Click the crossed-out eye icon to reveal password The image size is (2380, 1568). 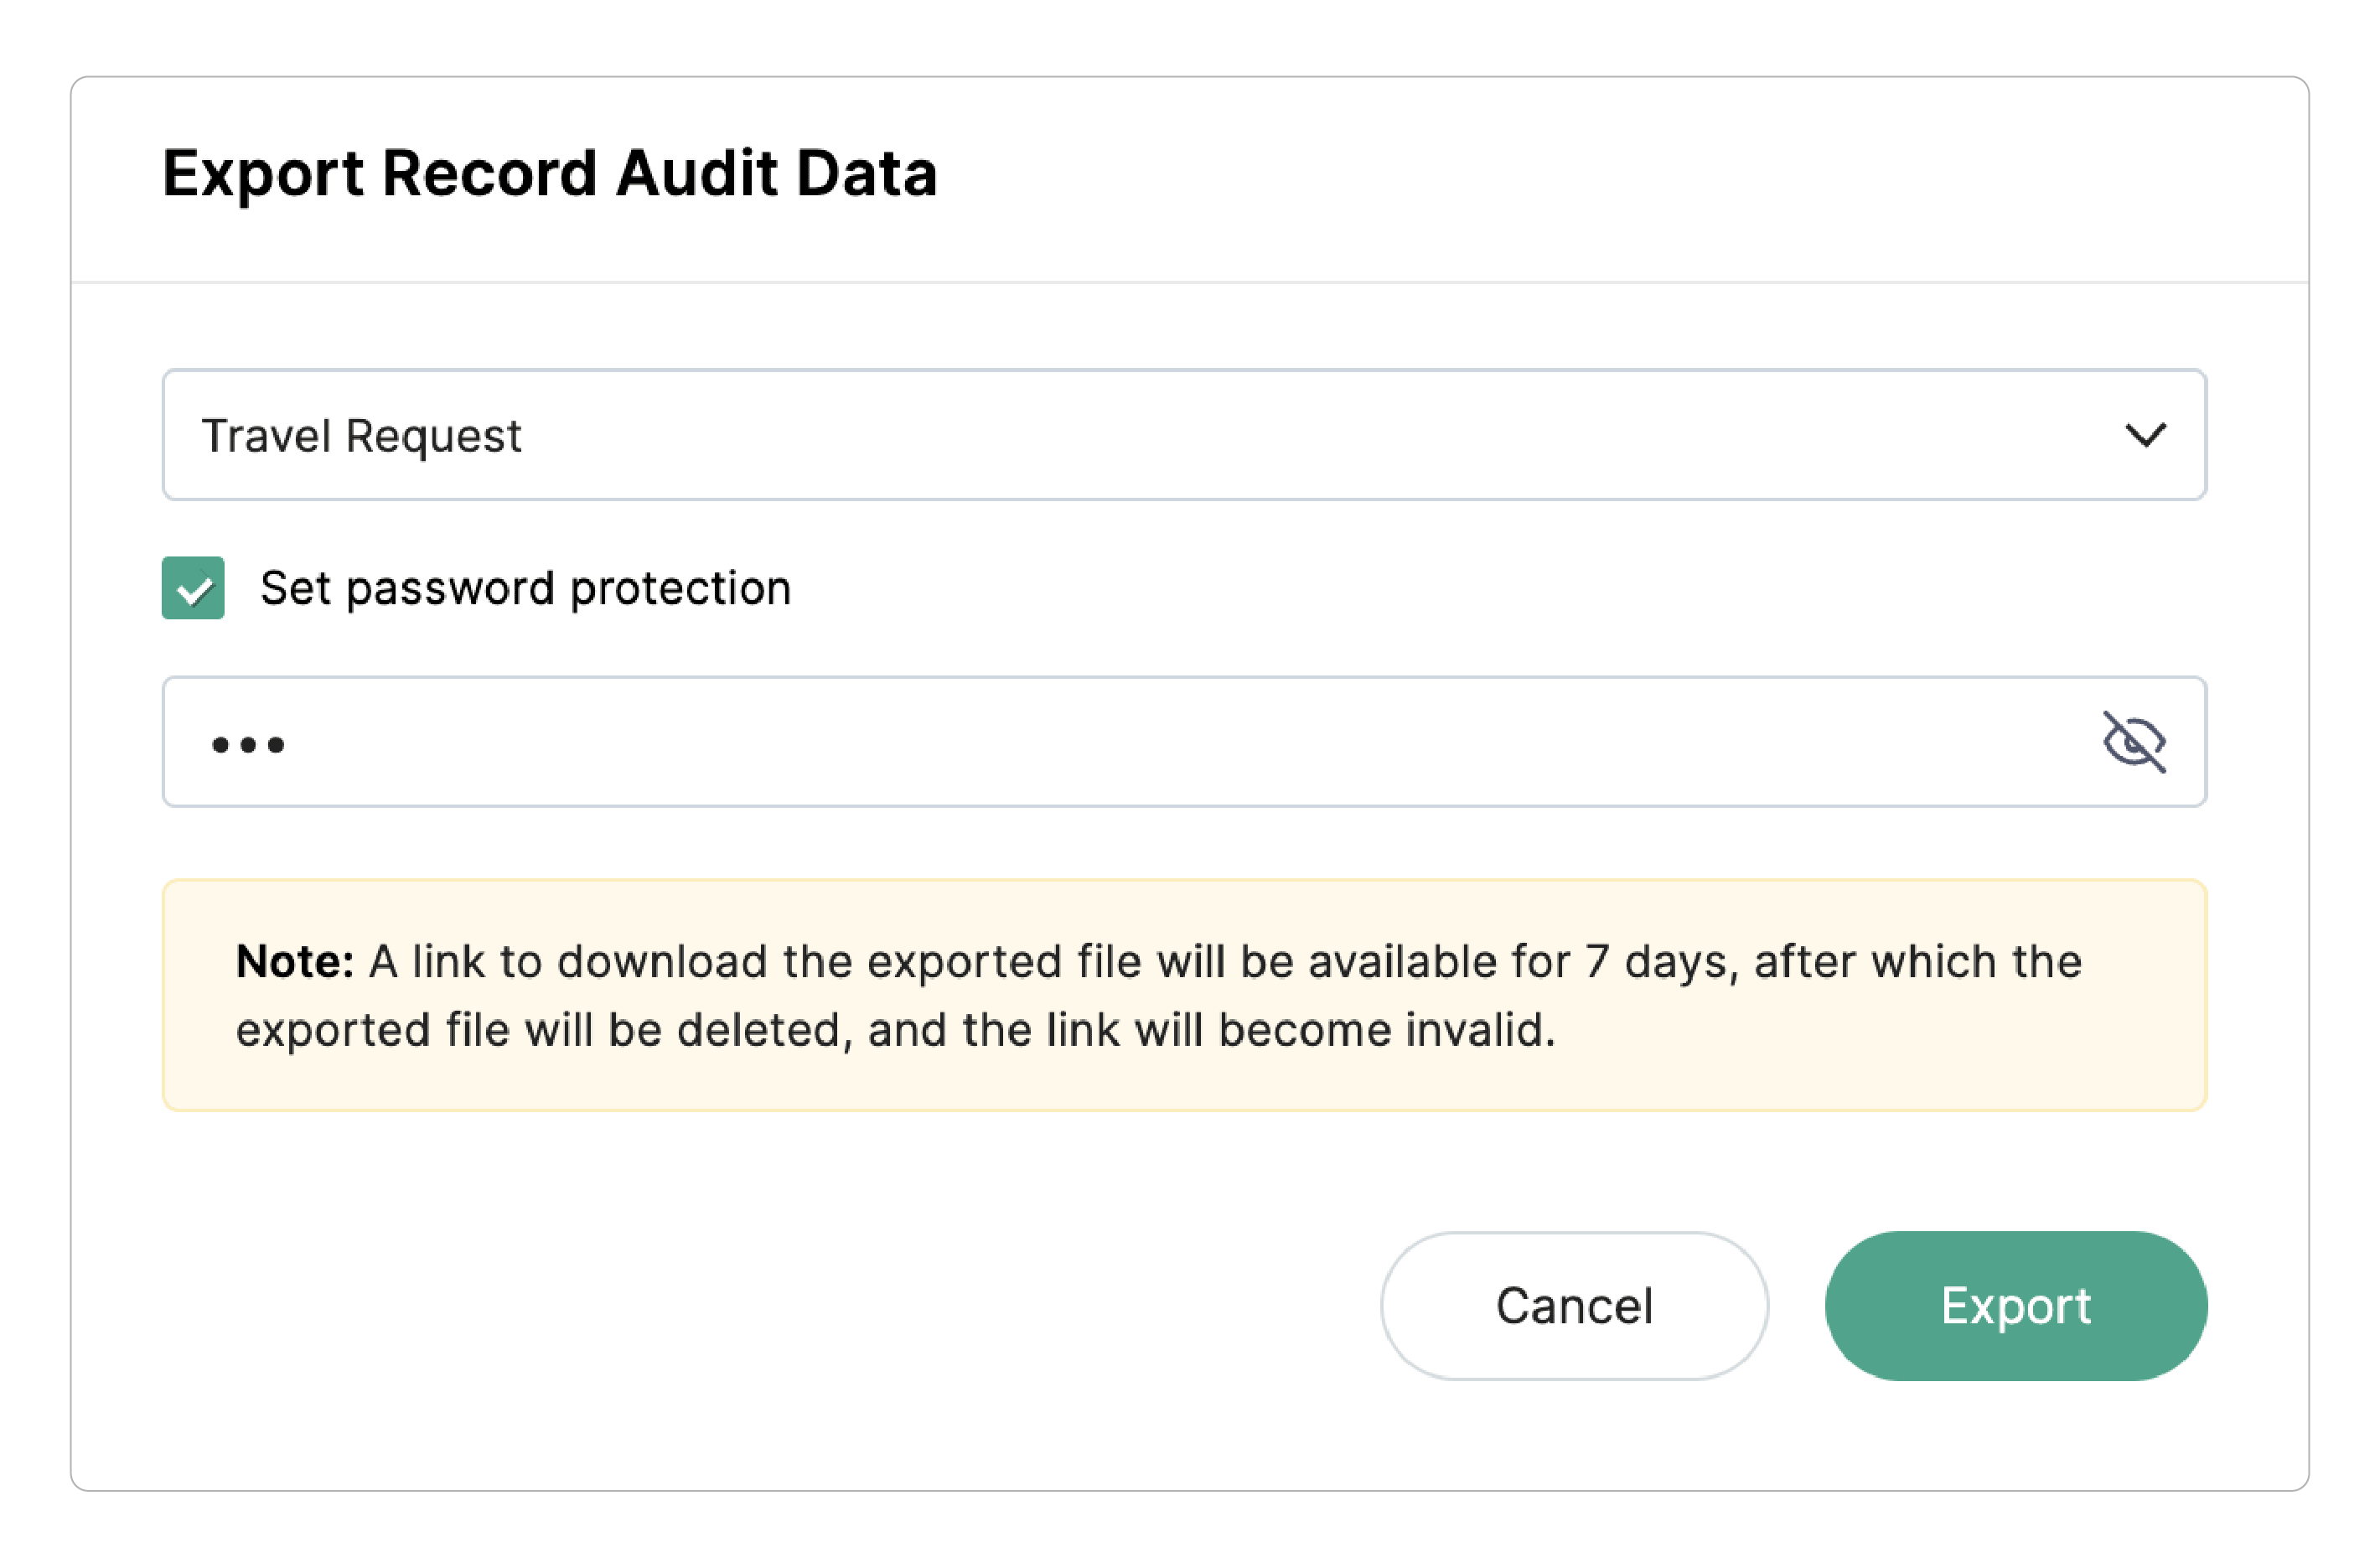point(2134,742)
